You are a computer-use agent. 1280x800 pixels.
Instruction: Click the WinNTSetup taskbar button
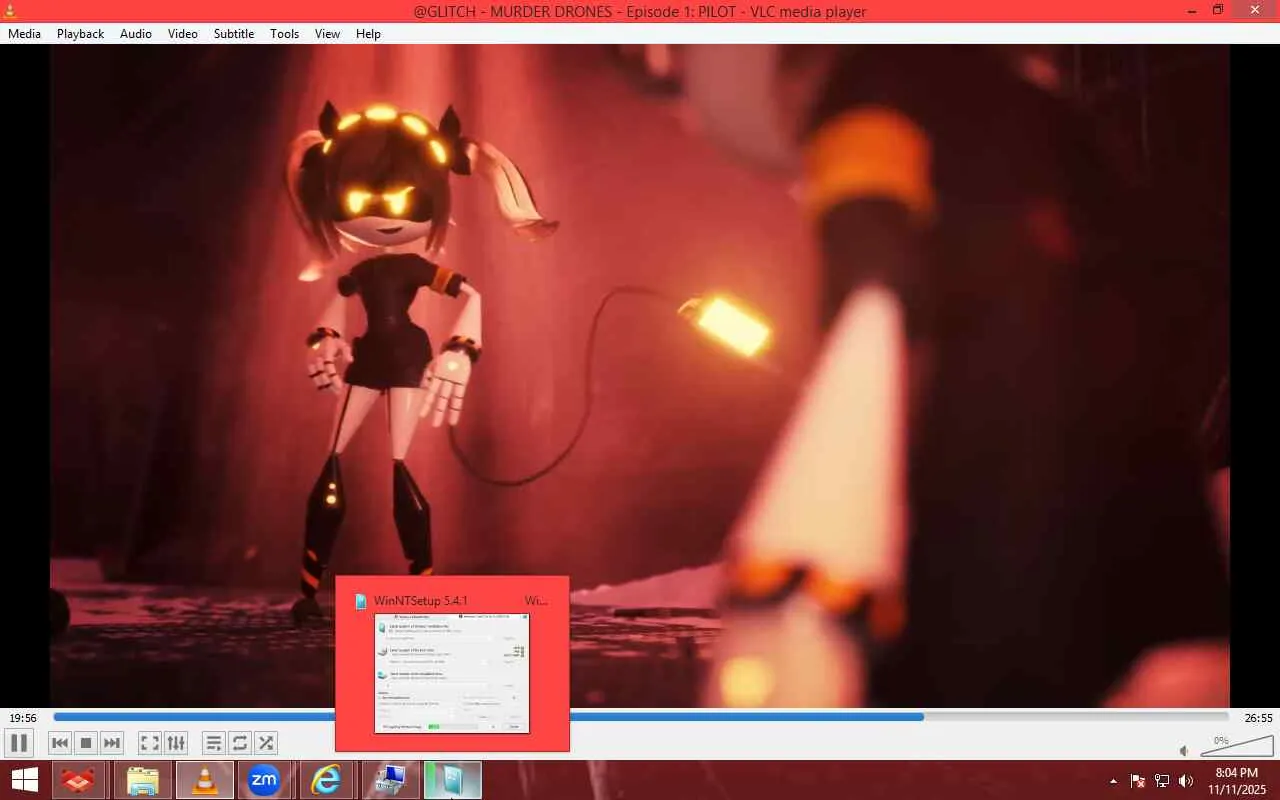[453, 780]
